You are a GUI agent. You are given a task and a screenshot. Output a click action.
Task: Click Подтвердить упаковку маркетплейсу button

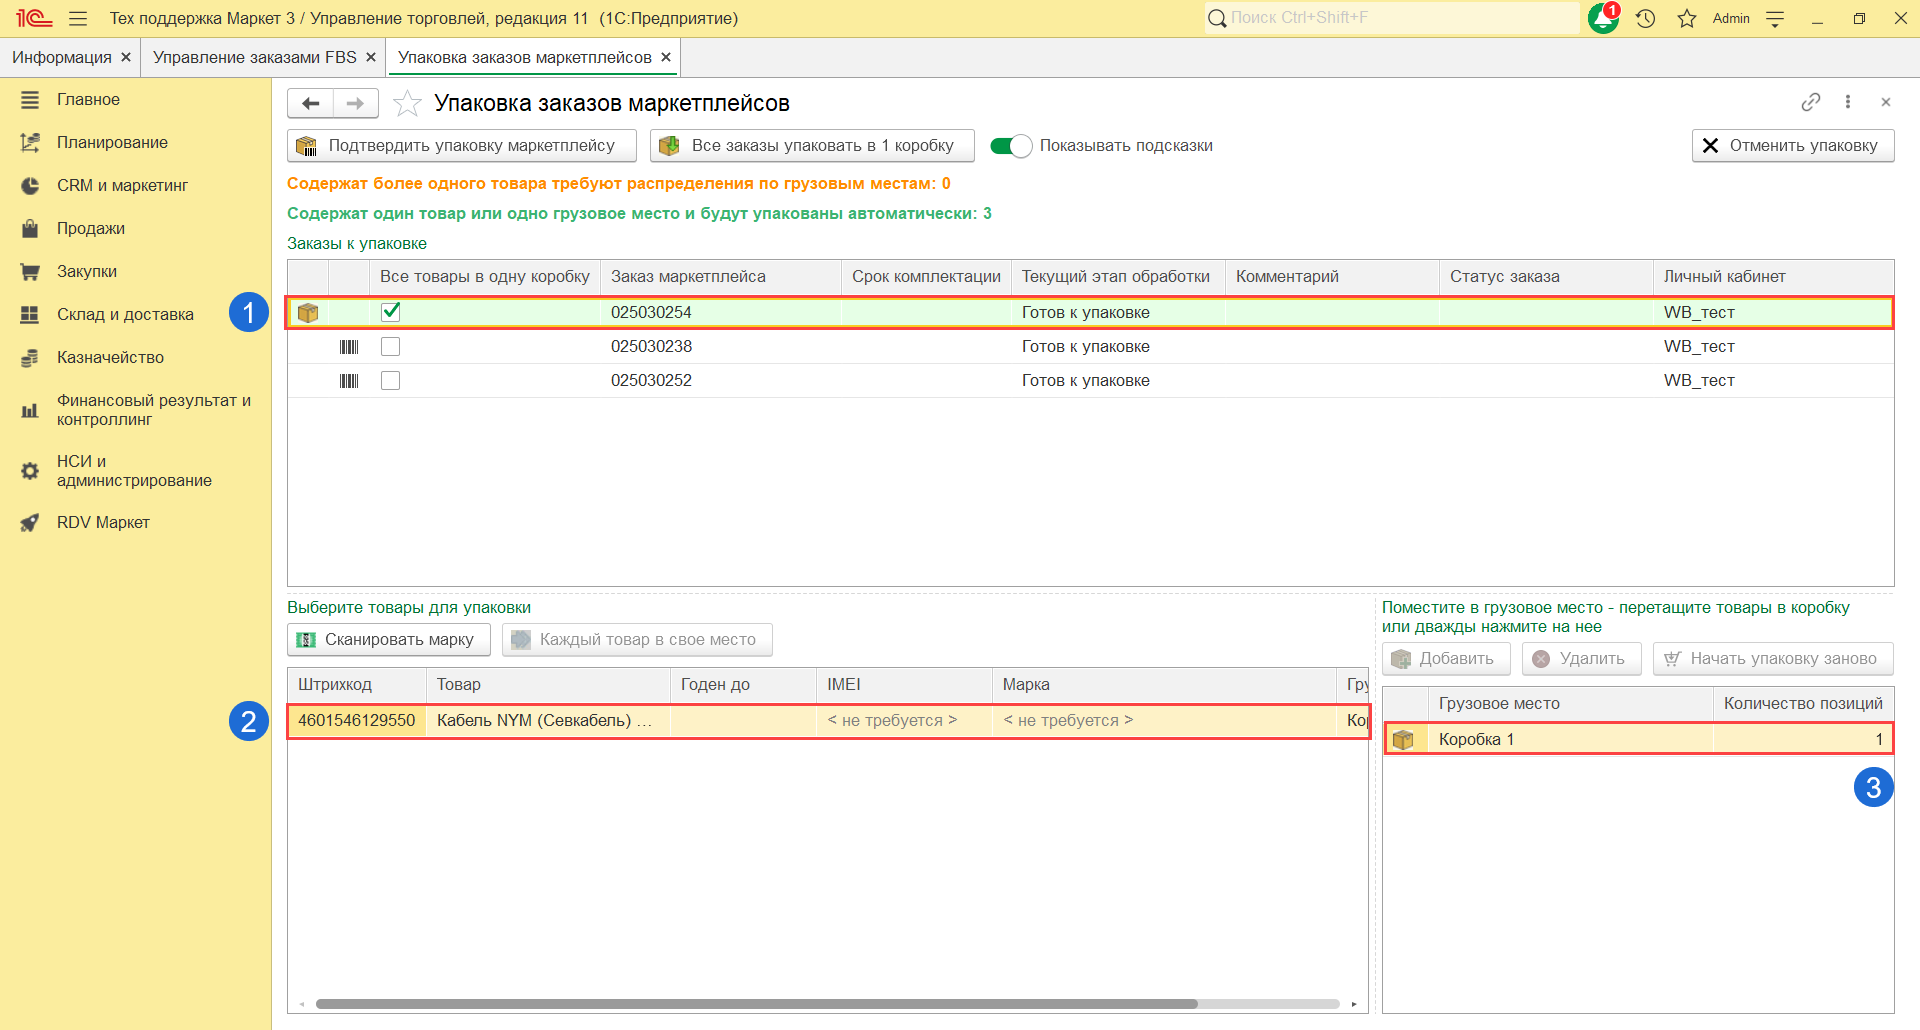(x=461, y=146)
